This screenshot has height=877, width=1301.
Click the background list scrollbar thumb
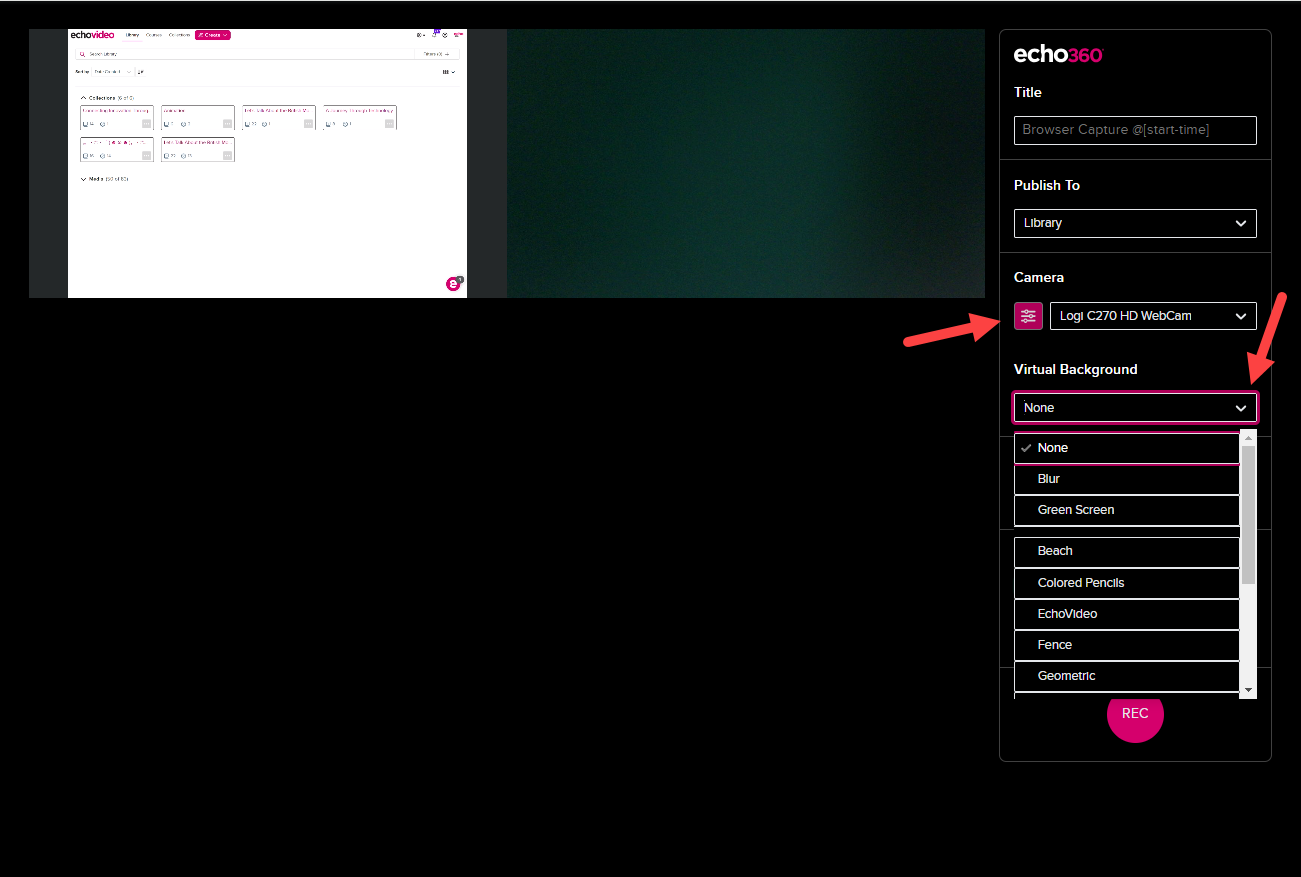point(1248,515)
